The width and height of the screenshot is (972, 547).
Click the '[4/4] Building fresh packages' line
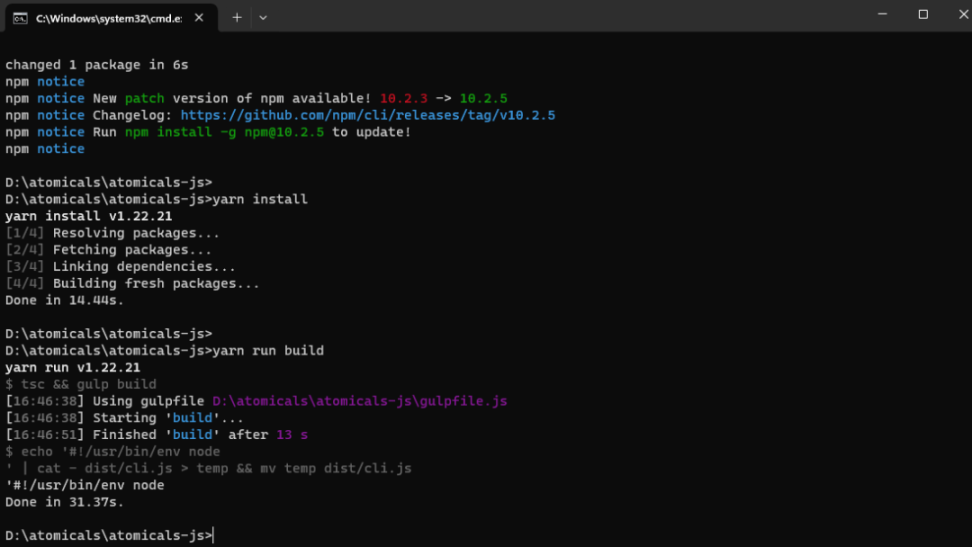click(x=132, y=283)
